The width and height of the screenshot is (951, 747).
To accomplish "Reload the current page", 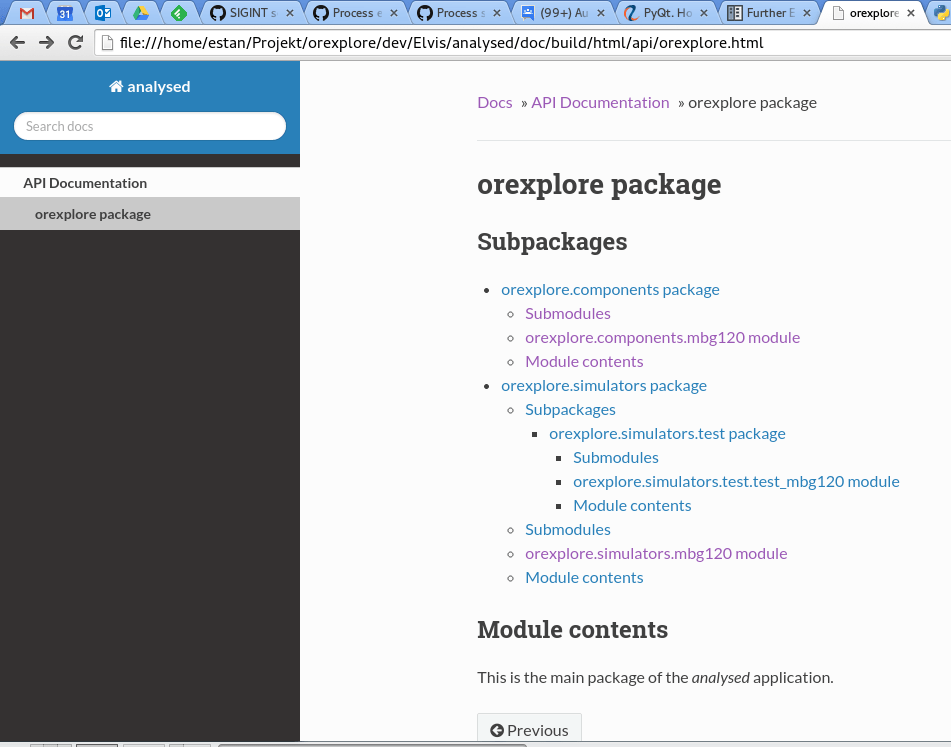I will coord(75,42).
